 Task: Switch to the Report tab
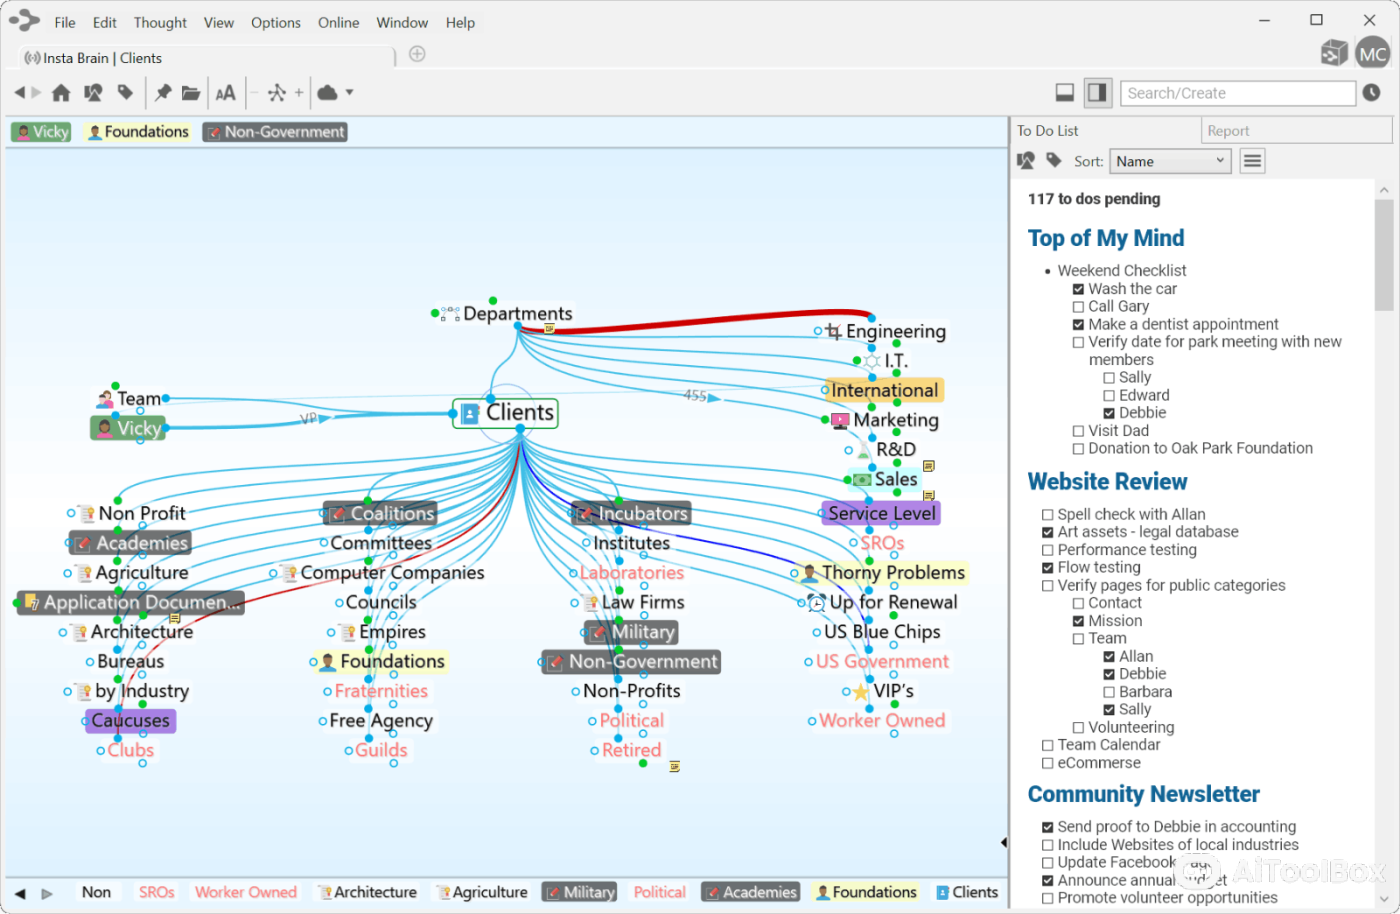1228,131
